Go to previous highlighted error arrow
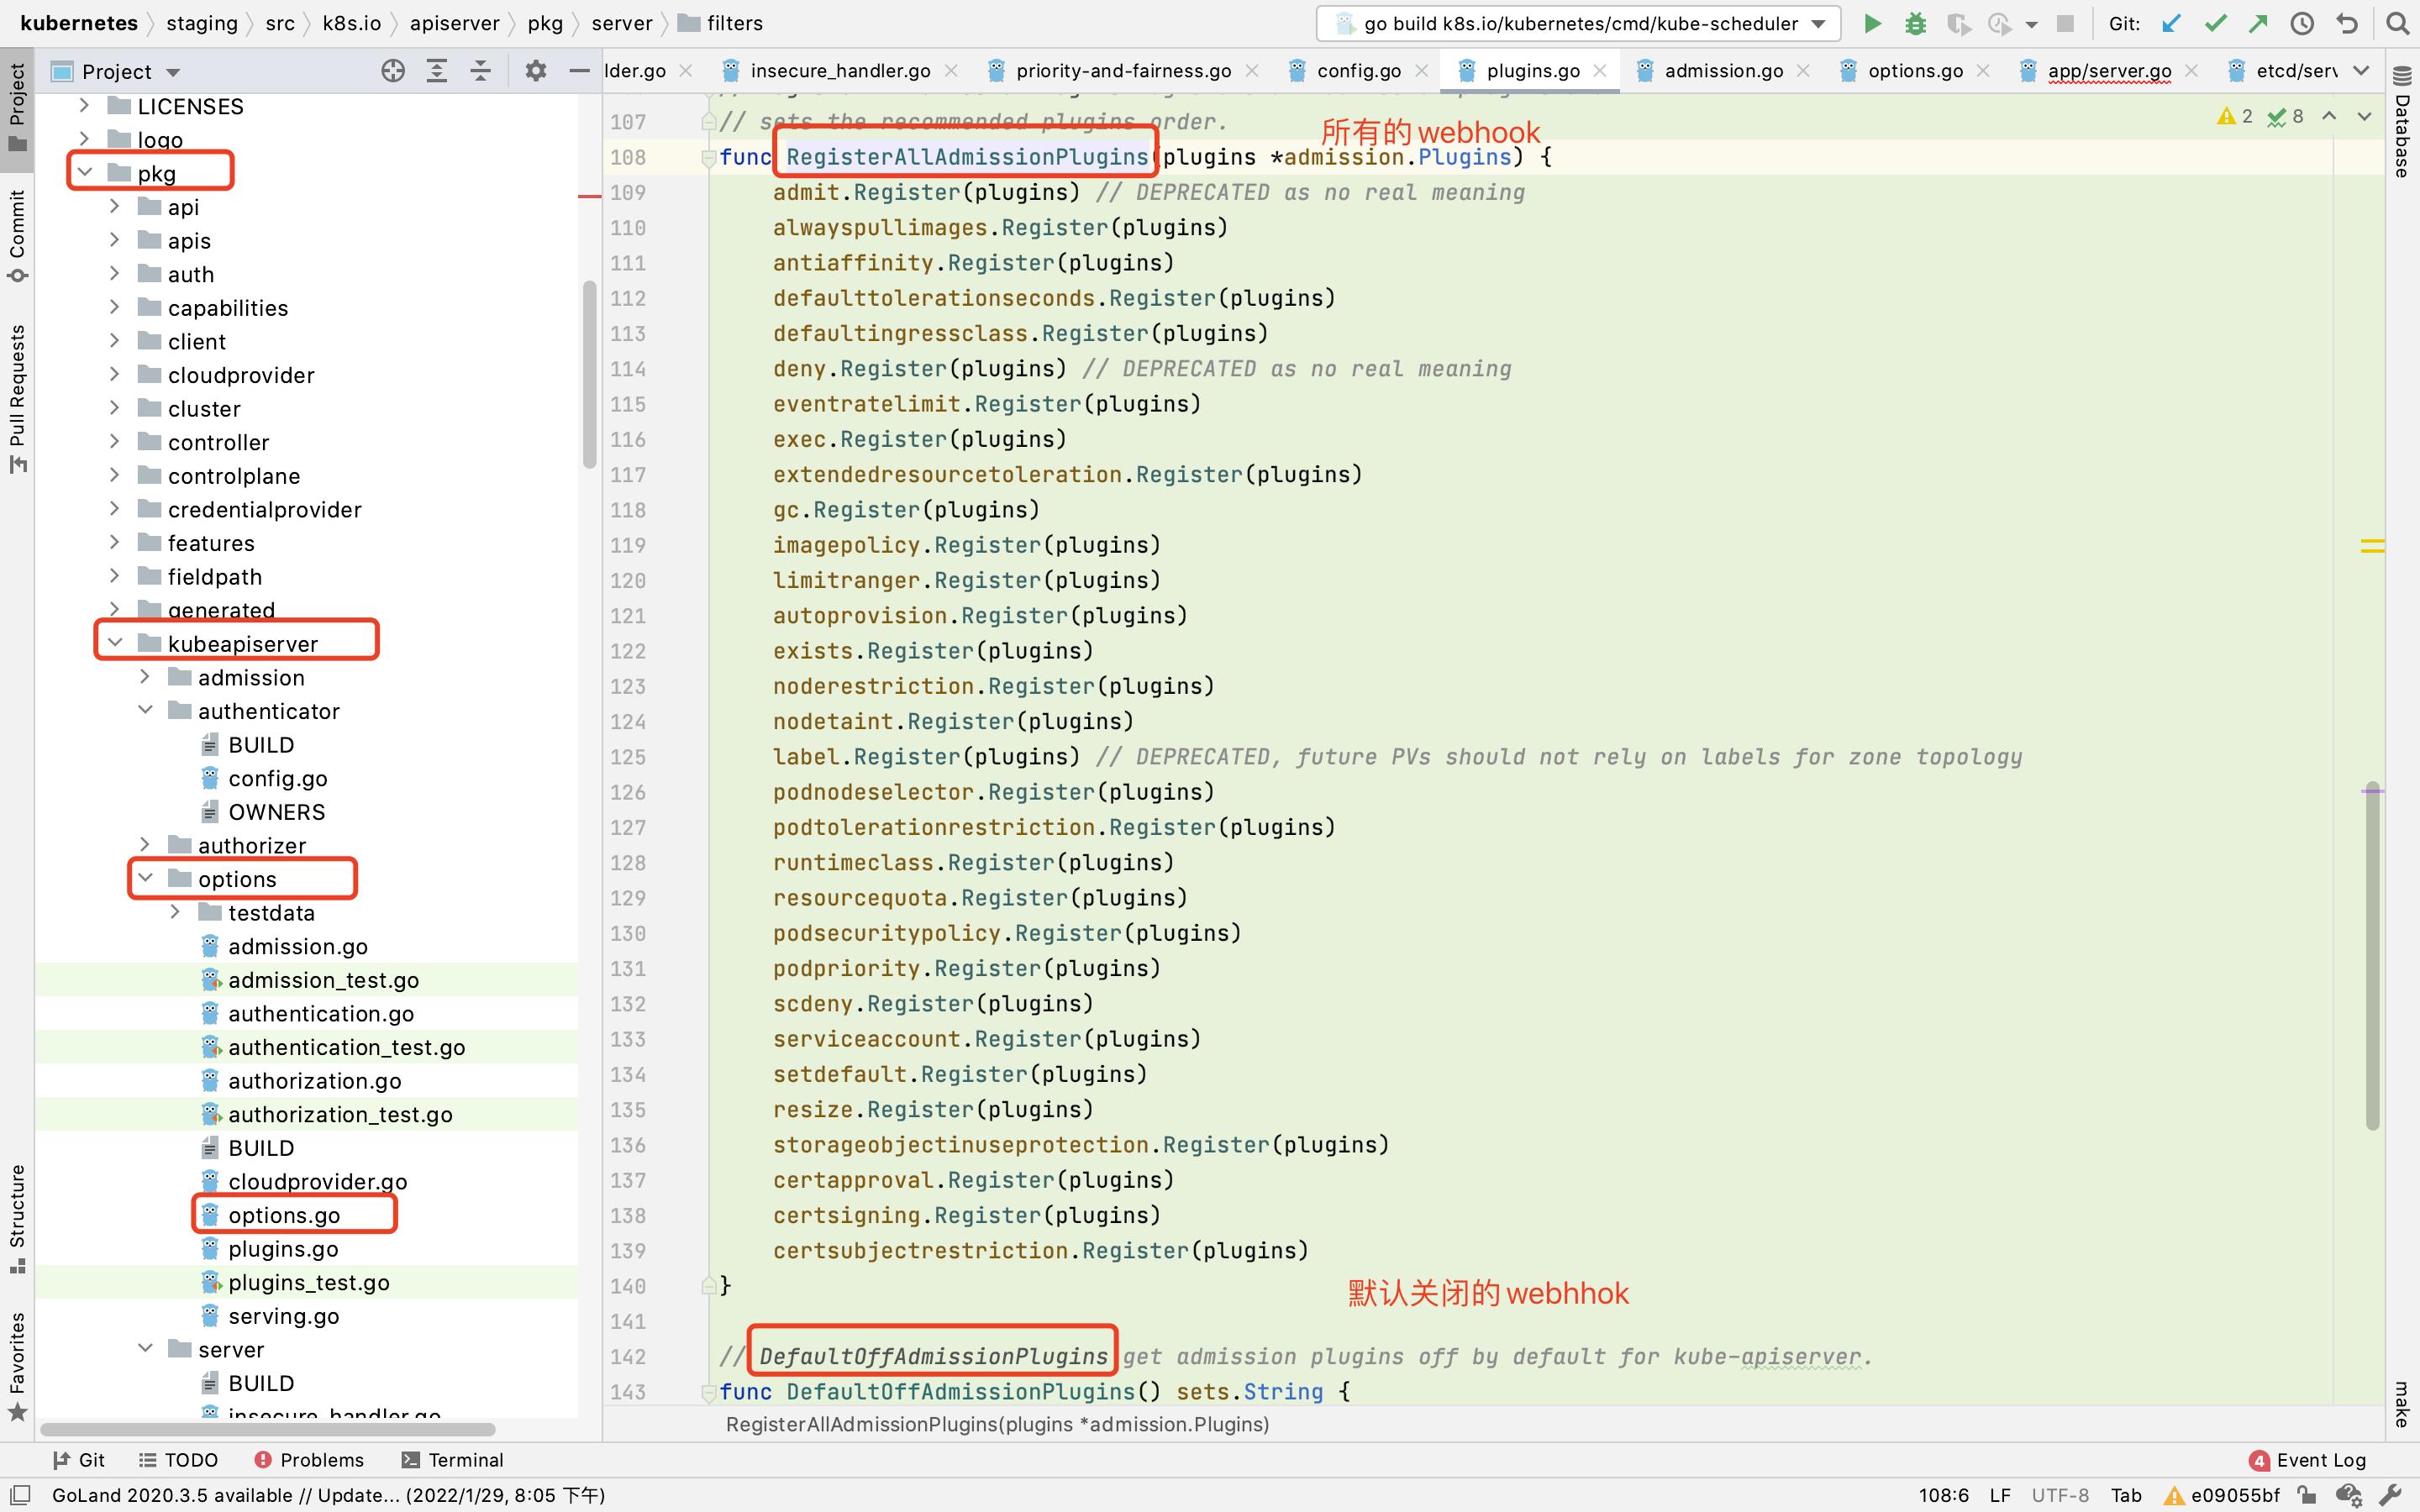This screenshot has width=2420, height=1512. click(2329, 117)
